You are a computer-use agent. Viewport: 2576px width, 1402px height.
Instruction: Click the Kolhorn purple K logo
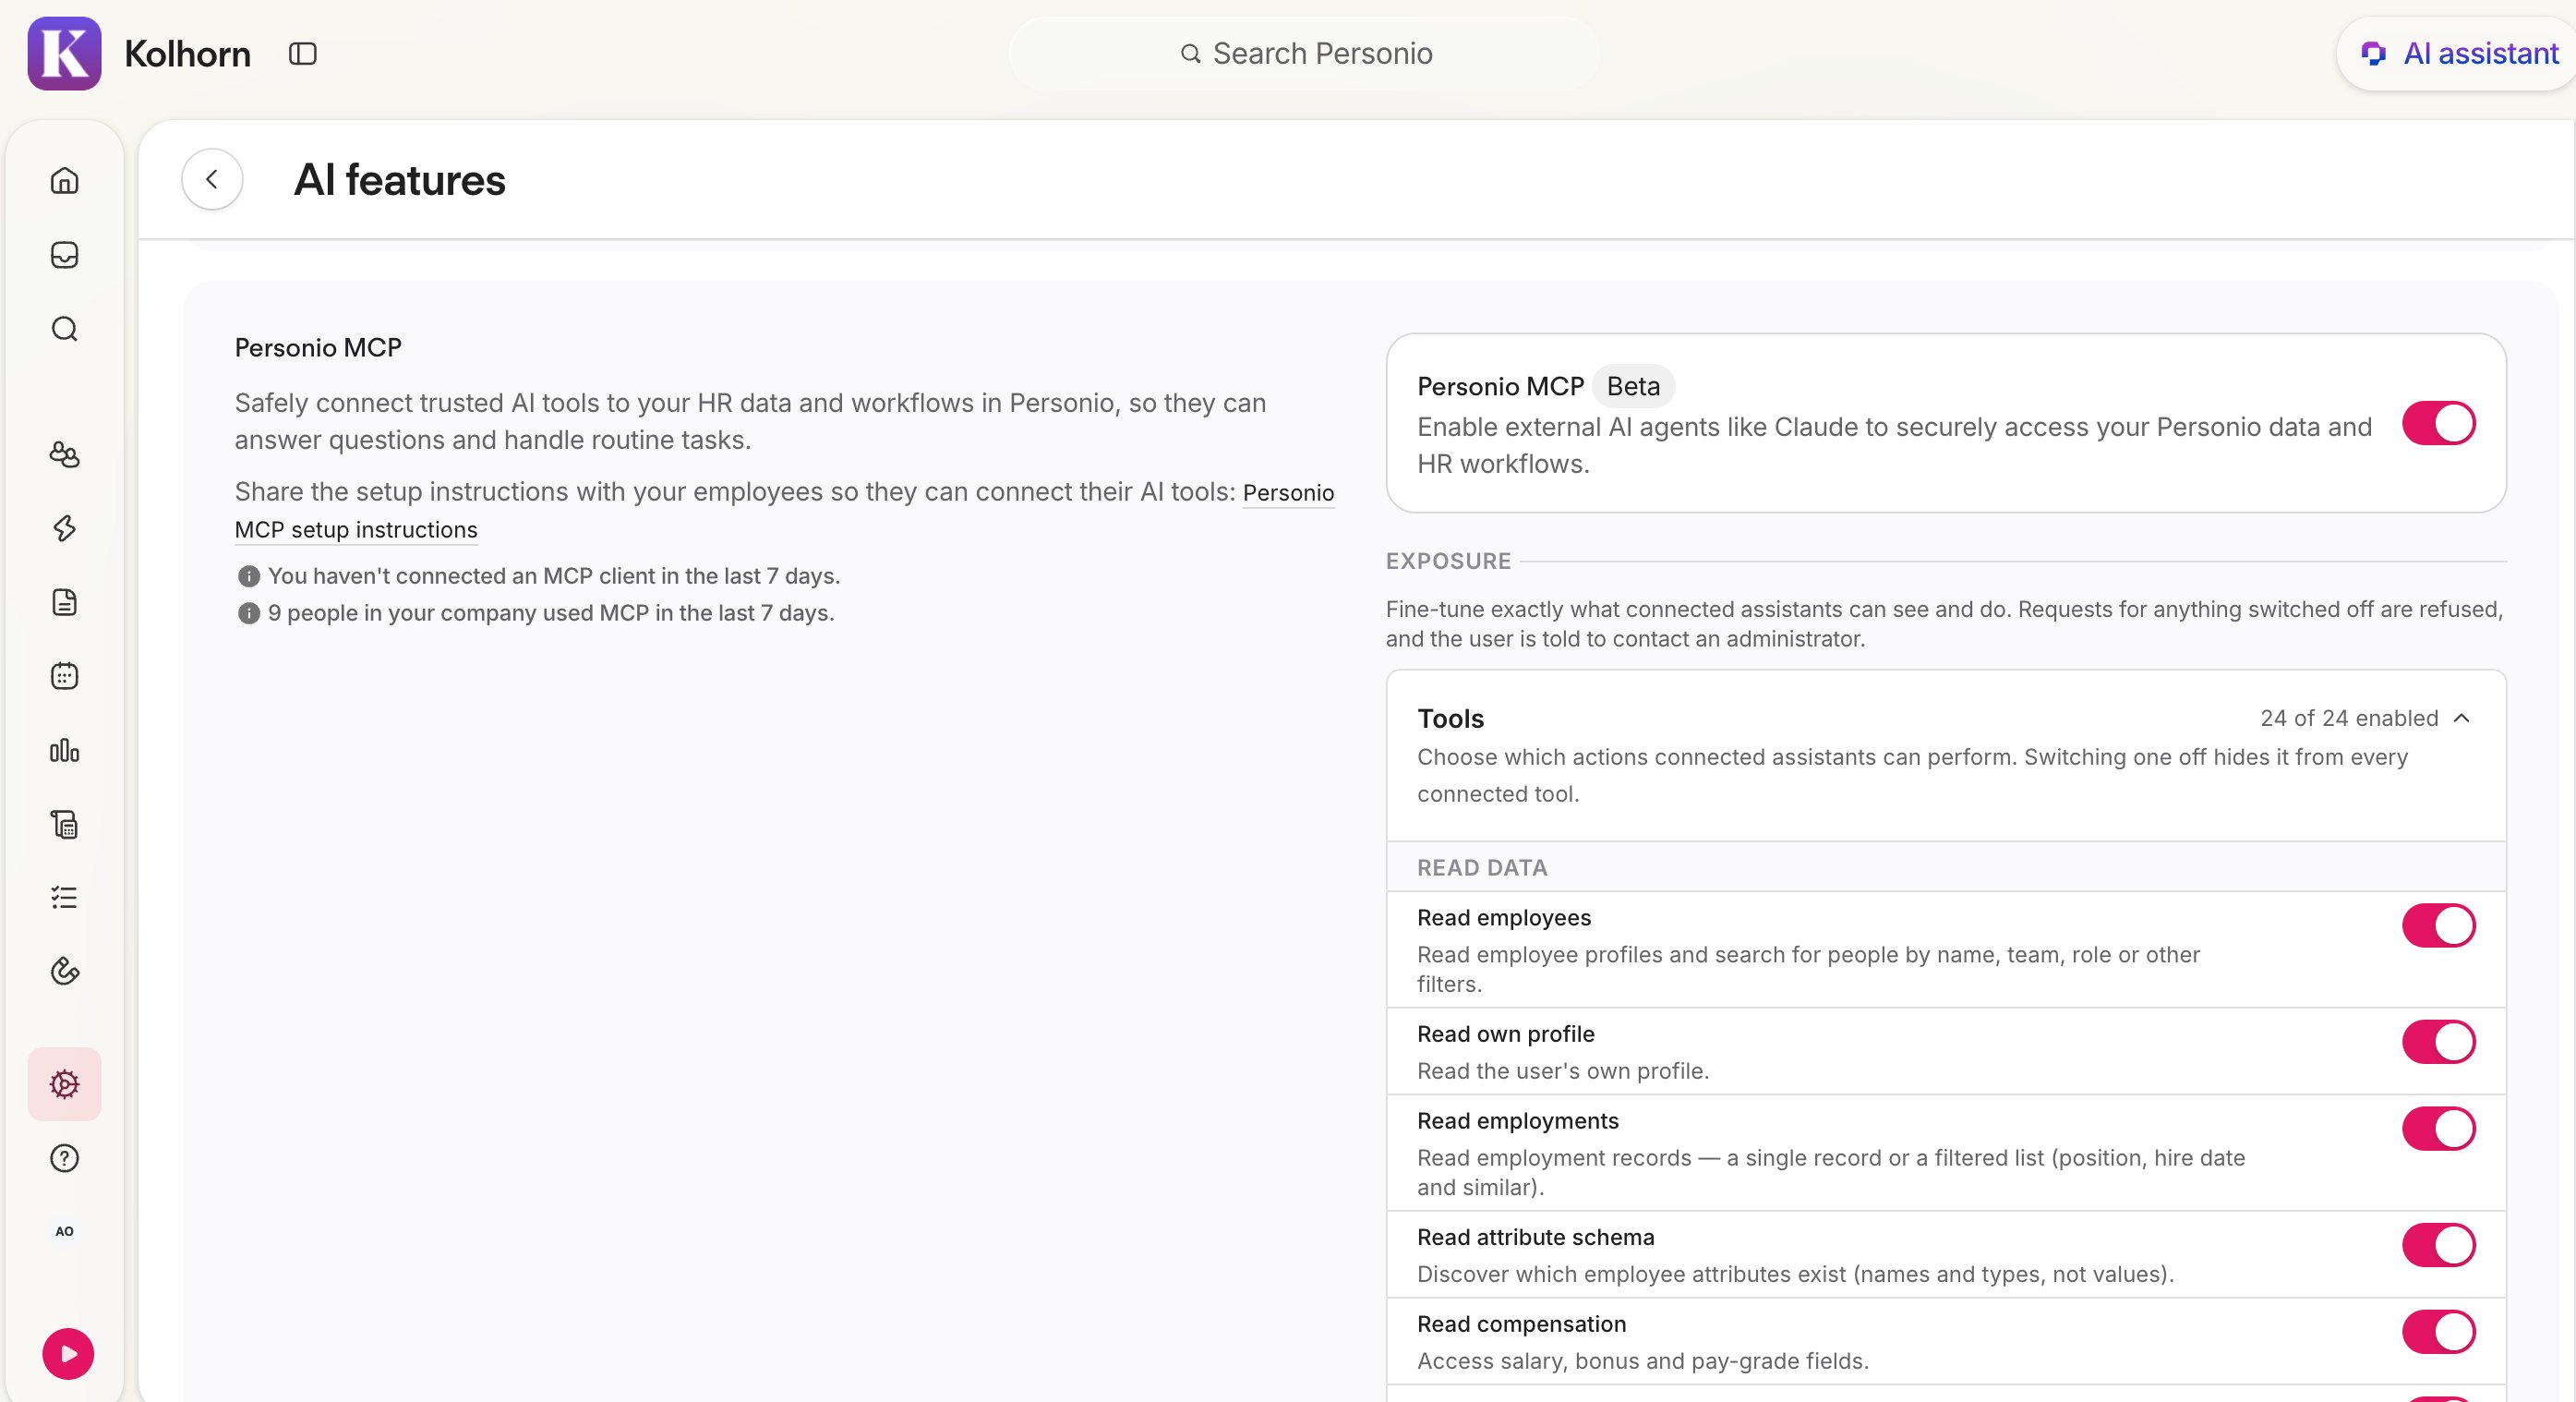(64, 53)
